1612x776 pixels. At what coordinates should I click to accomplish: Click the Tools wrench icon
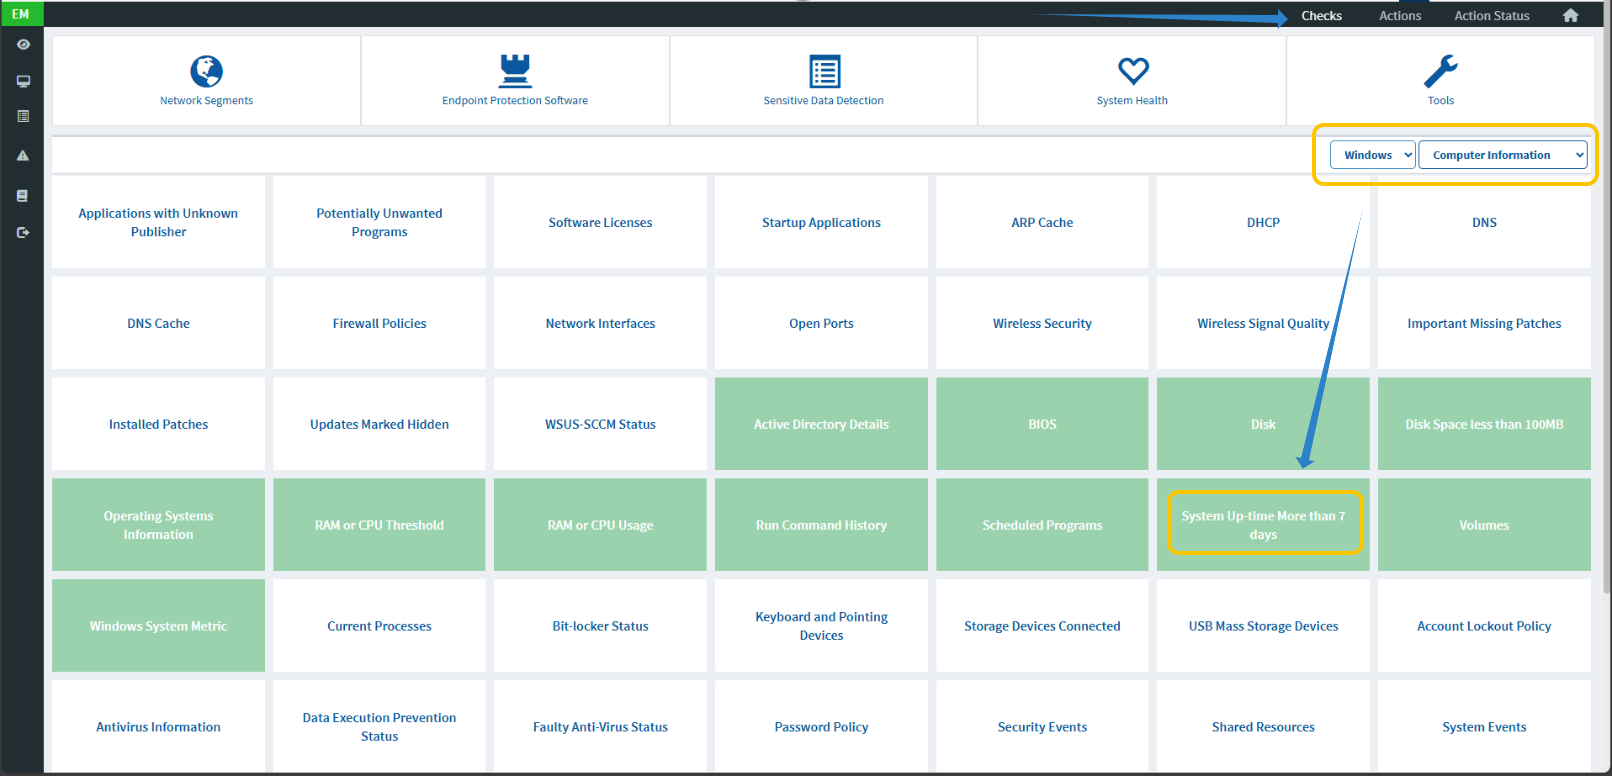click(1441, 71)
